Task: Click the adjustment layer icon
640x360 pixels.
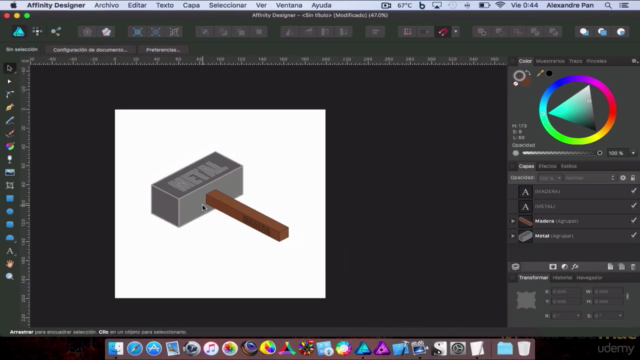Action: pyautogui.click(x=564, y=267)
